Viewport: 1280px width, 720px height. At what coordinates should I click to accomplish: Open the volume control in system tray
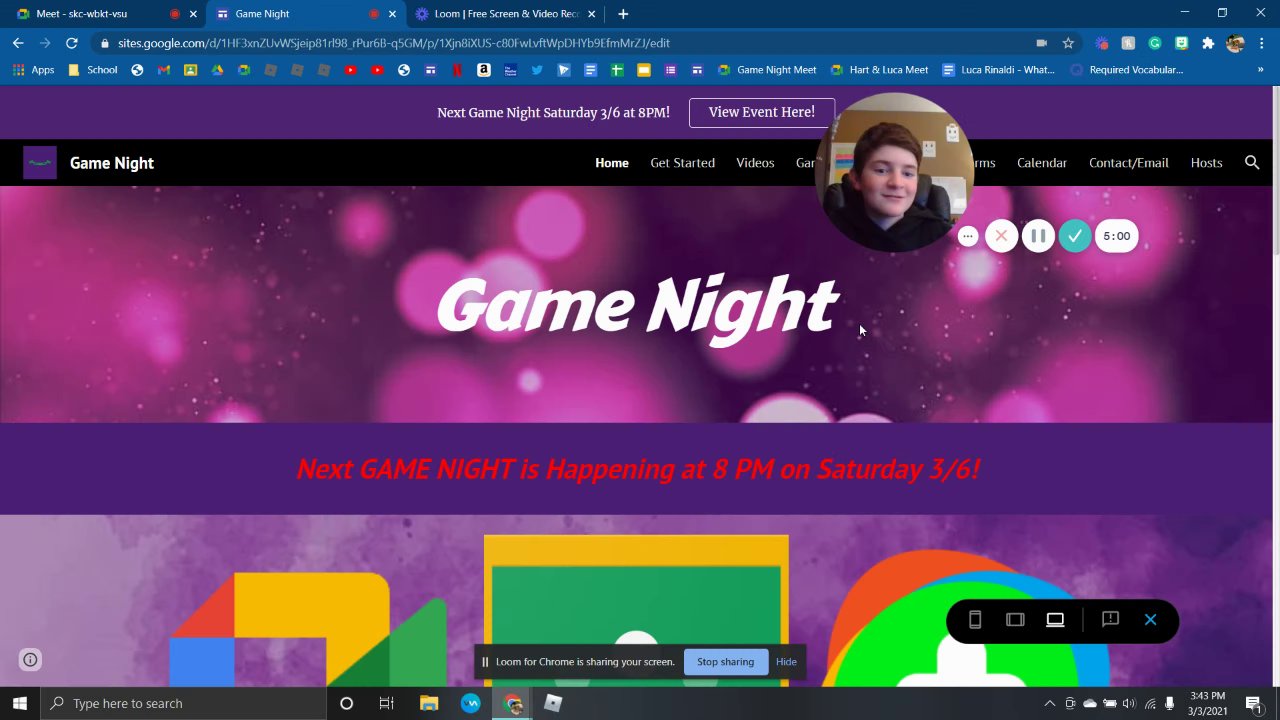1129,703
